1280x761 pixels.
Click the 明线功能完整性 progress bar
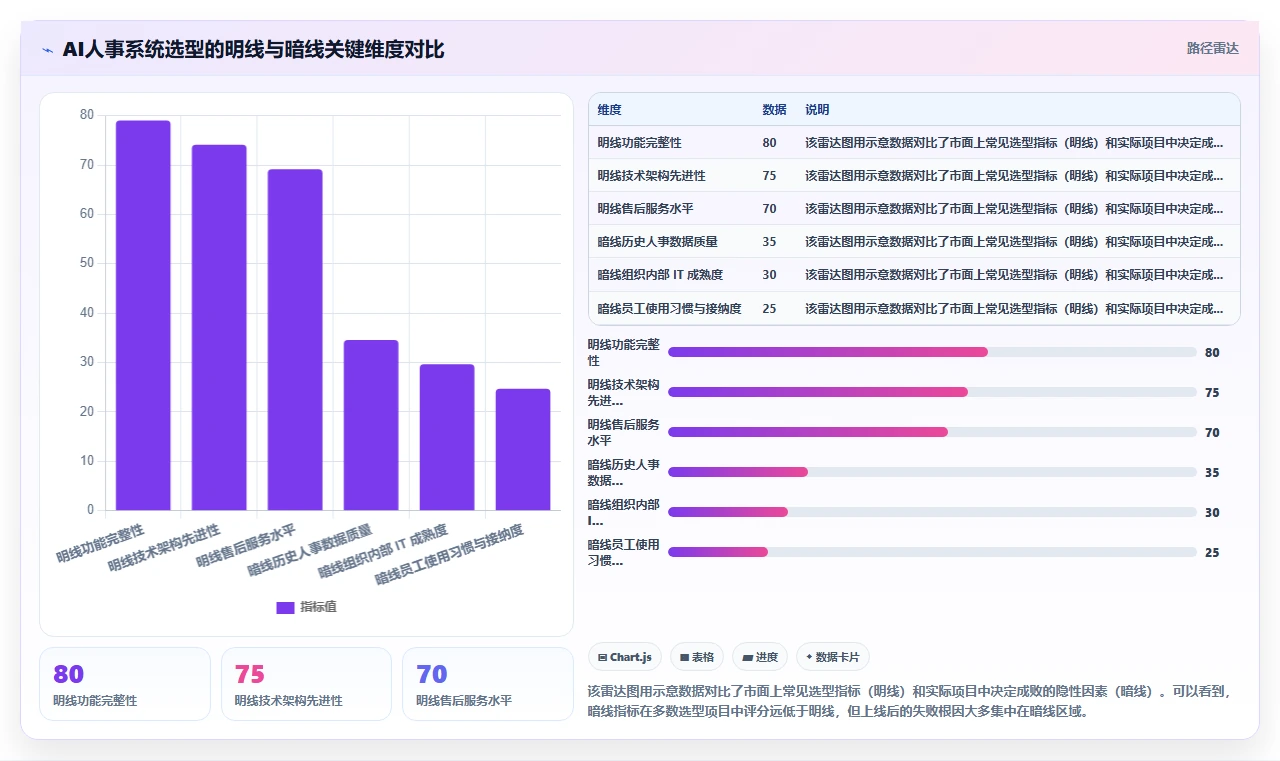[932, 352]
